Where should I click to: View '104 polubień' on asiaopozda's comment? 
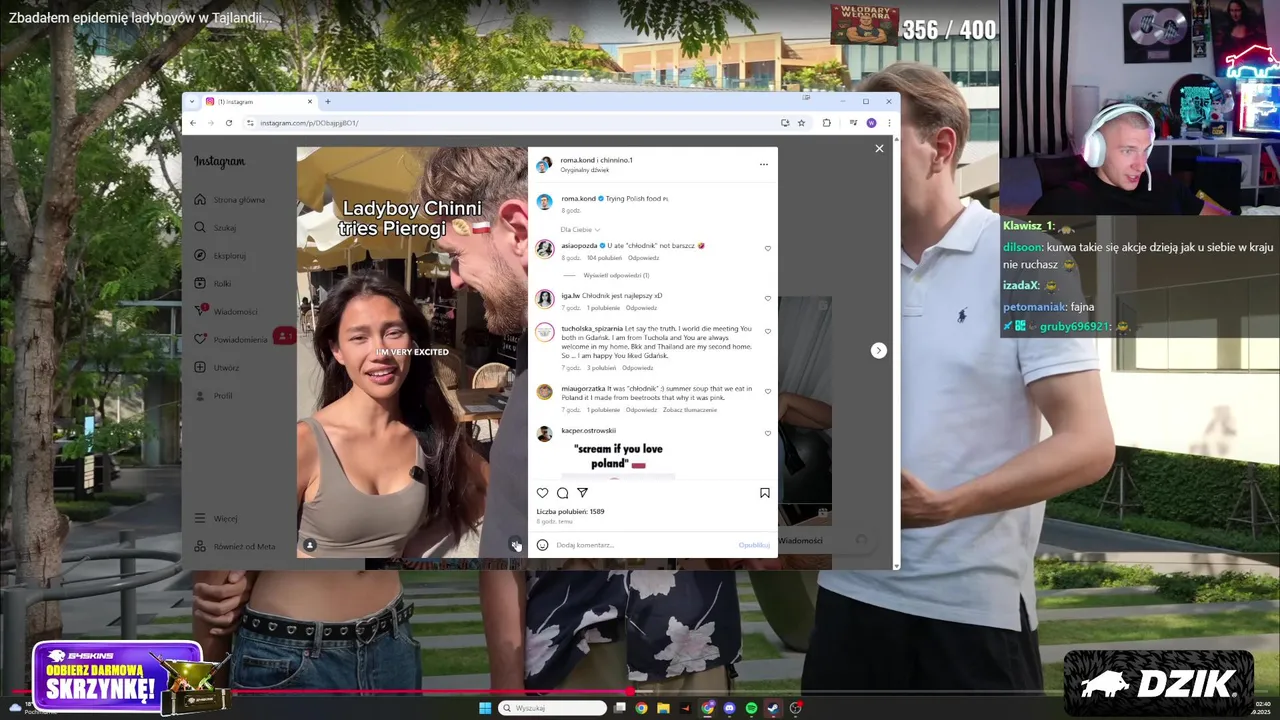[x=605, y=258]
